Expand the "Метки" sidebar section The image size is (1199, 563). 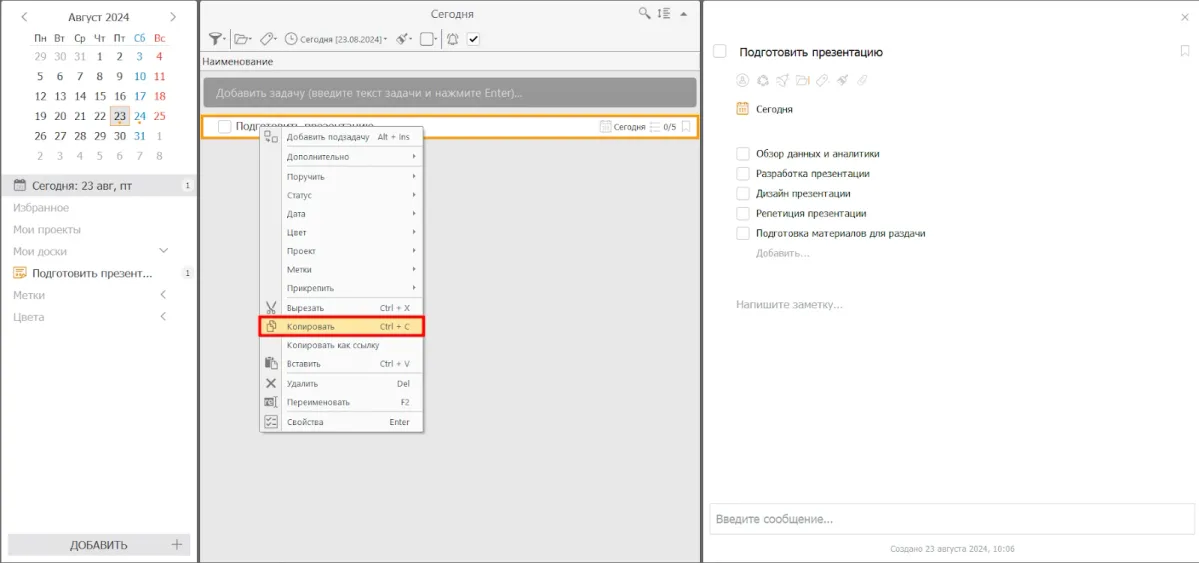164,295
